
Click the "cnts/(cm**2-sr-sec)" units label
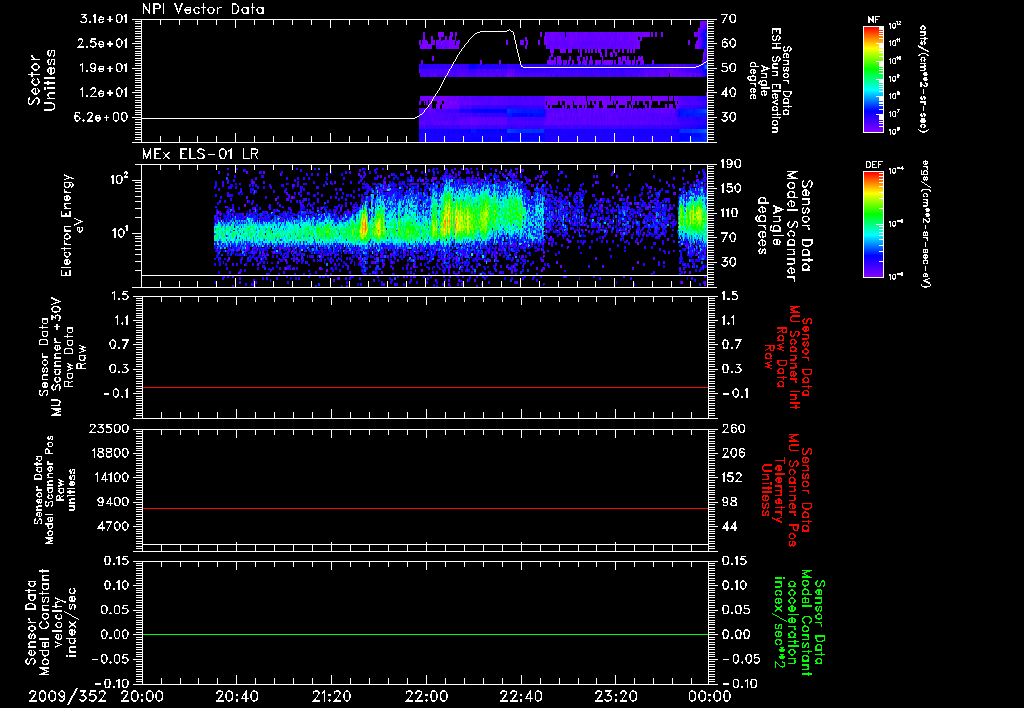pyautogui.click(x=923, y=79)
